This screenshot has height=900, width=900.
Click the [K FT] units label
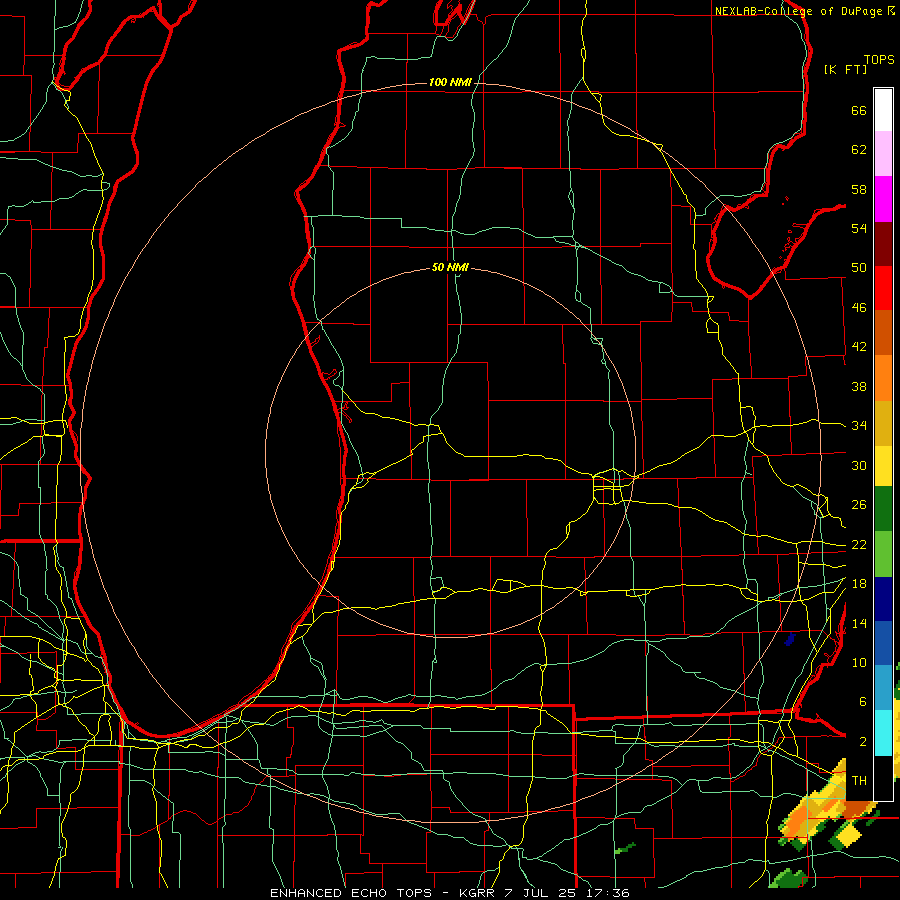click(x=845, y=69)
